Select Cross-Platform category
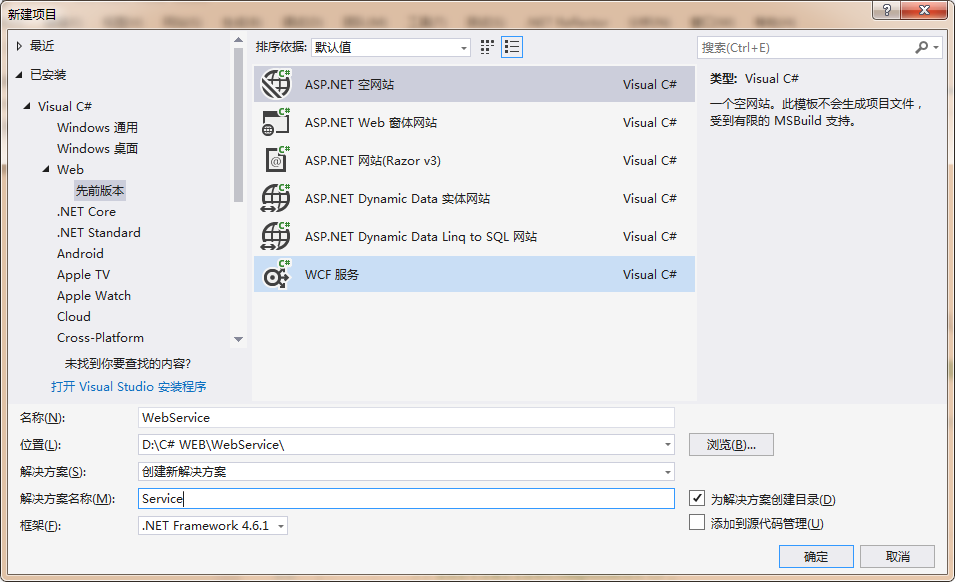The width and height of the screenshot is (955, 582). coord(100,337)
